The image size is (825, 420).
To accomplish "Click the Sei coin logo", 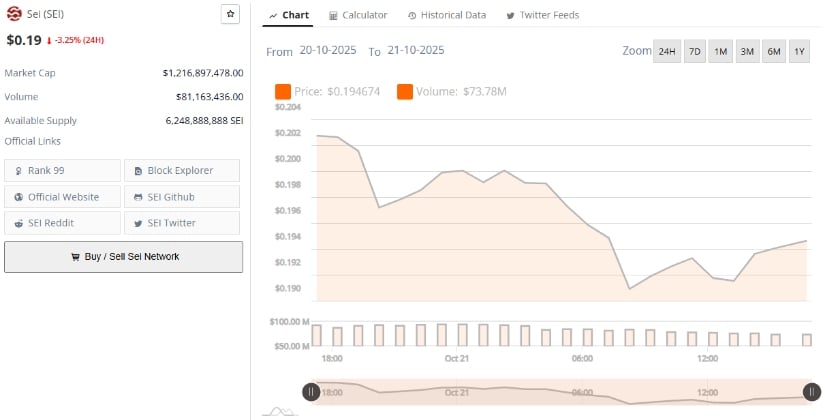I will point(14,15).
